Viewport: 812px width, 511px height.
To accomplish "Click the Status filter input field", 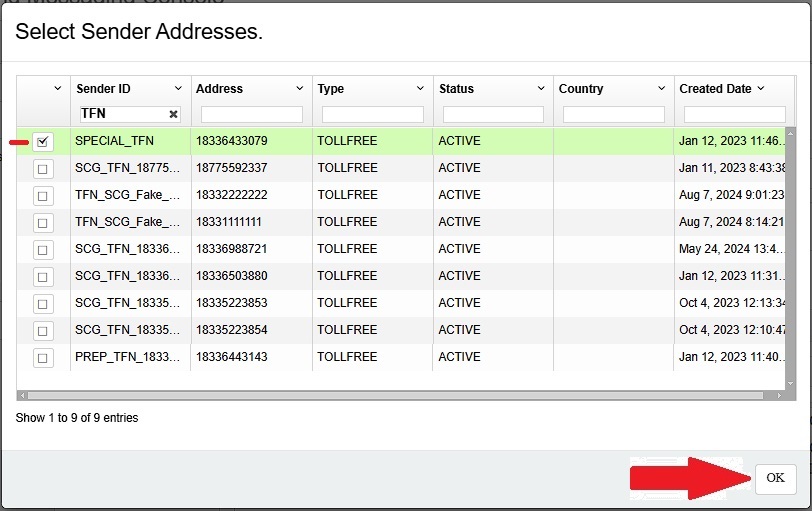I will click(x=494, y=114).
